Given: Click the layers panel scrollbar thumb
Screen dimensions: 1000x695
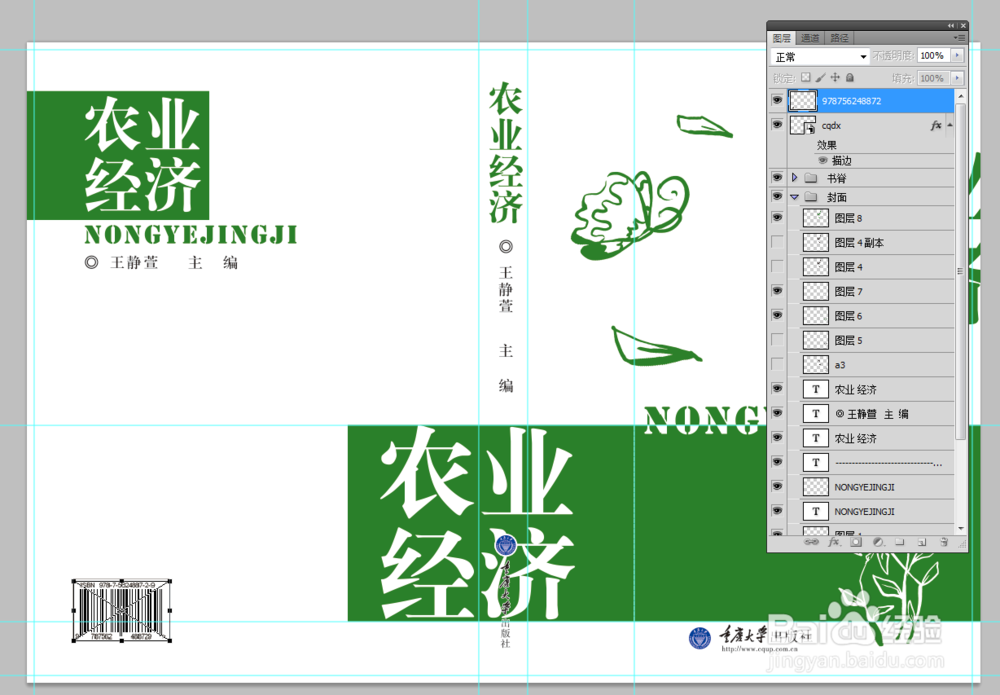Looking at the screenshot, I should pyautogui.click(x=960, y=271).
